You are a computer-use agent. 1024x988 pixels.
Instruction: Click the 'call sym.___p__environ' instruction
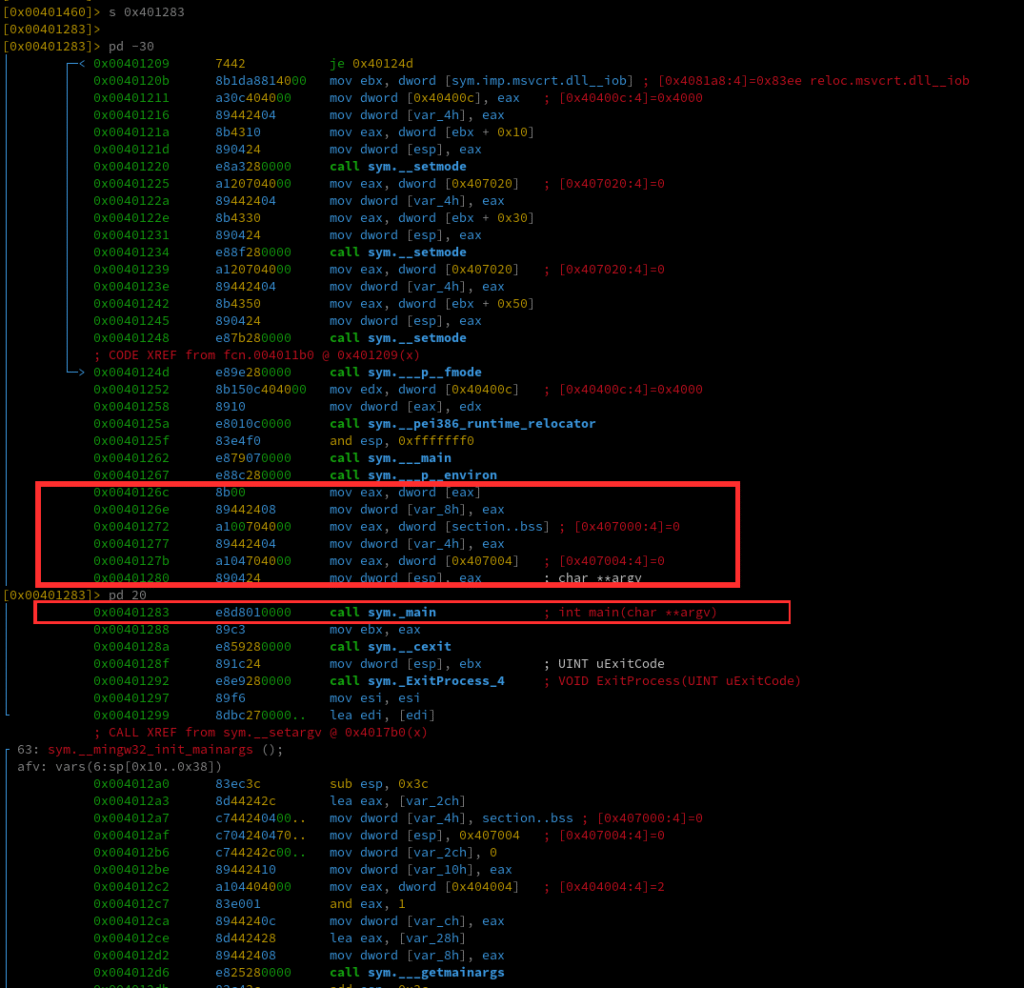[413, 474]
